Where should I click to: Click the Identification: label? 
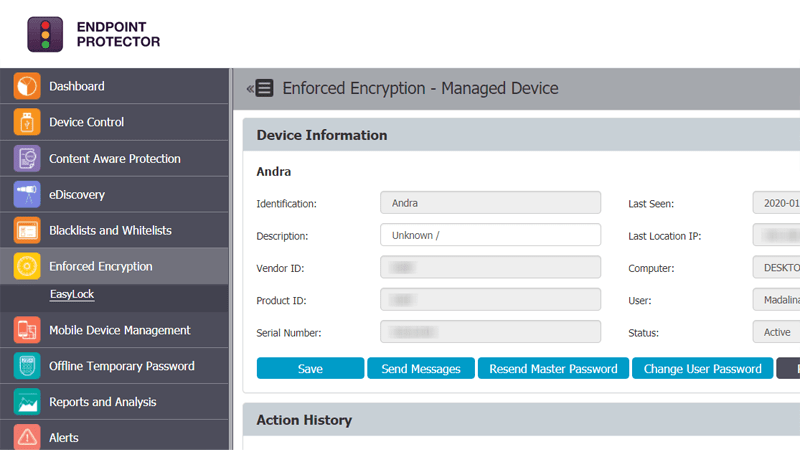(286, 204)
